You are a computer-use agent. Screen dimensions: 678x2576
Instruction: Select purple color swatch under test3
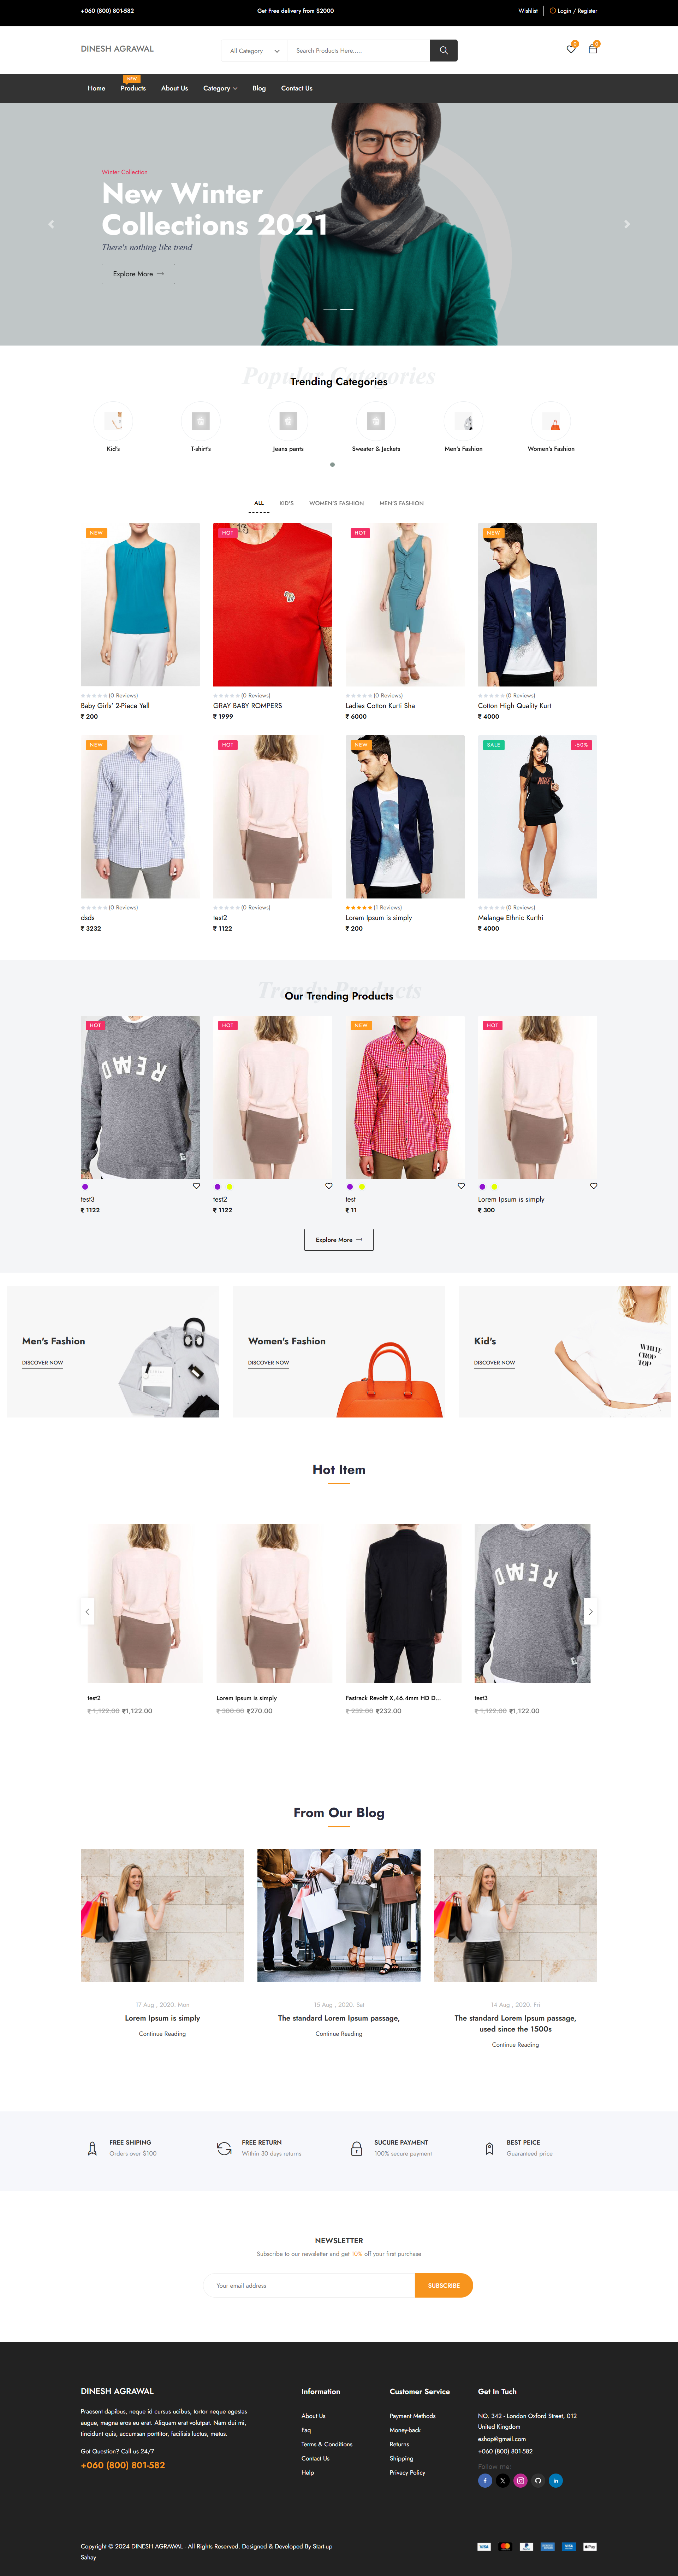pyautogui.click(x=85, y=1187)
